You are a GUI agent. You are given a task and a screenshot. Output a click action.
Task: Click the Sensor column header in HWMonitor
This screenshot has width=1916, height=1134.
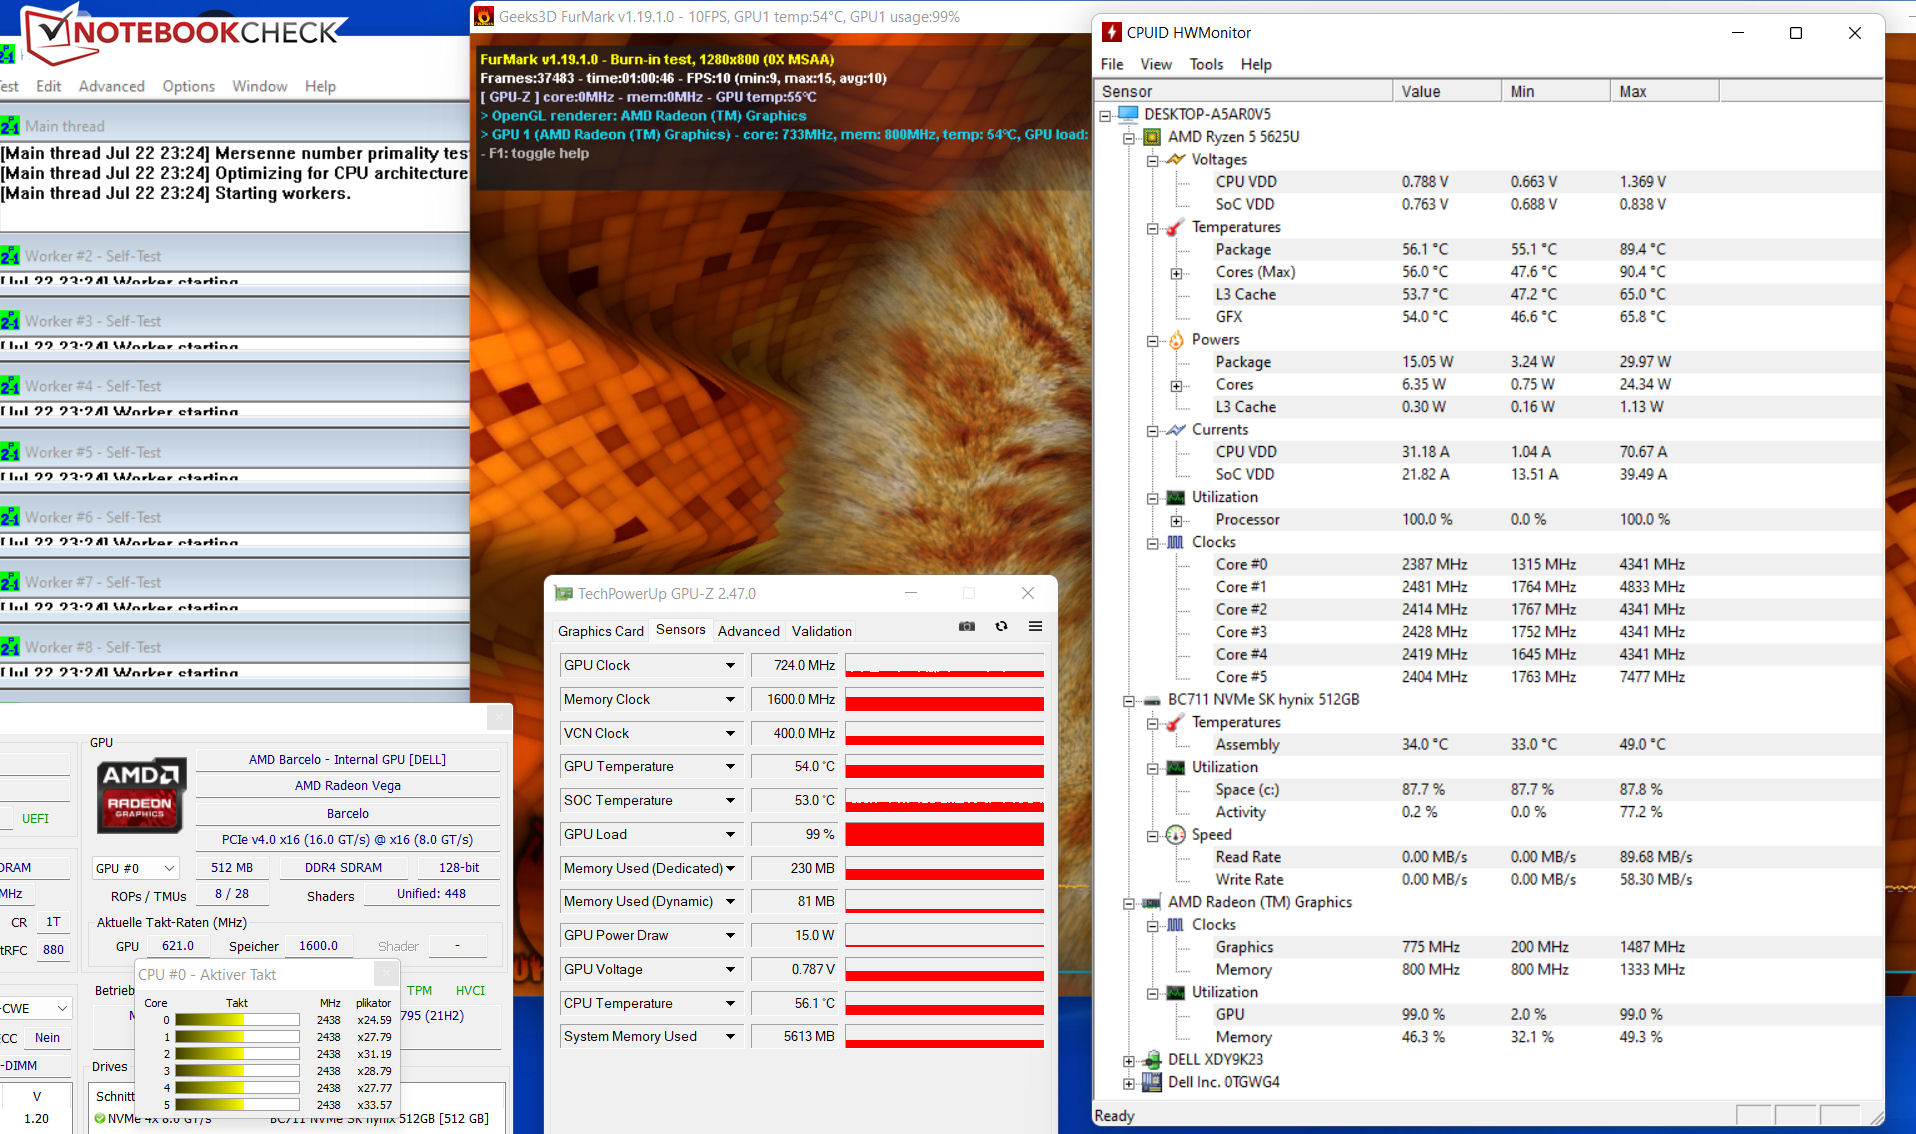click(1243, 91)
